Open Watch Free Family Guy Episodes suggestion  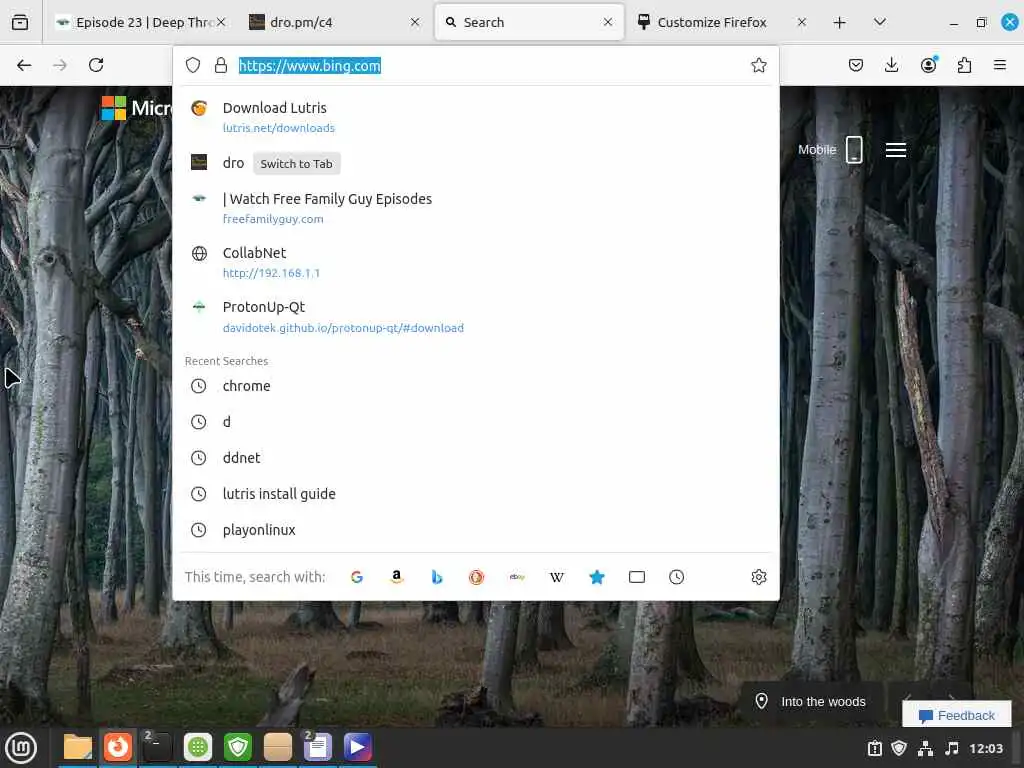click(475, 208)
